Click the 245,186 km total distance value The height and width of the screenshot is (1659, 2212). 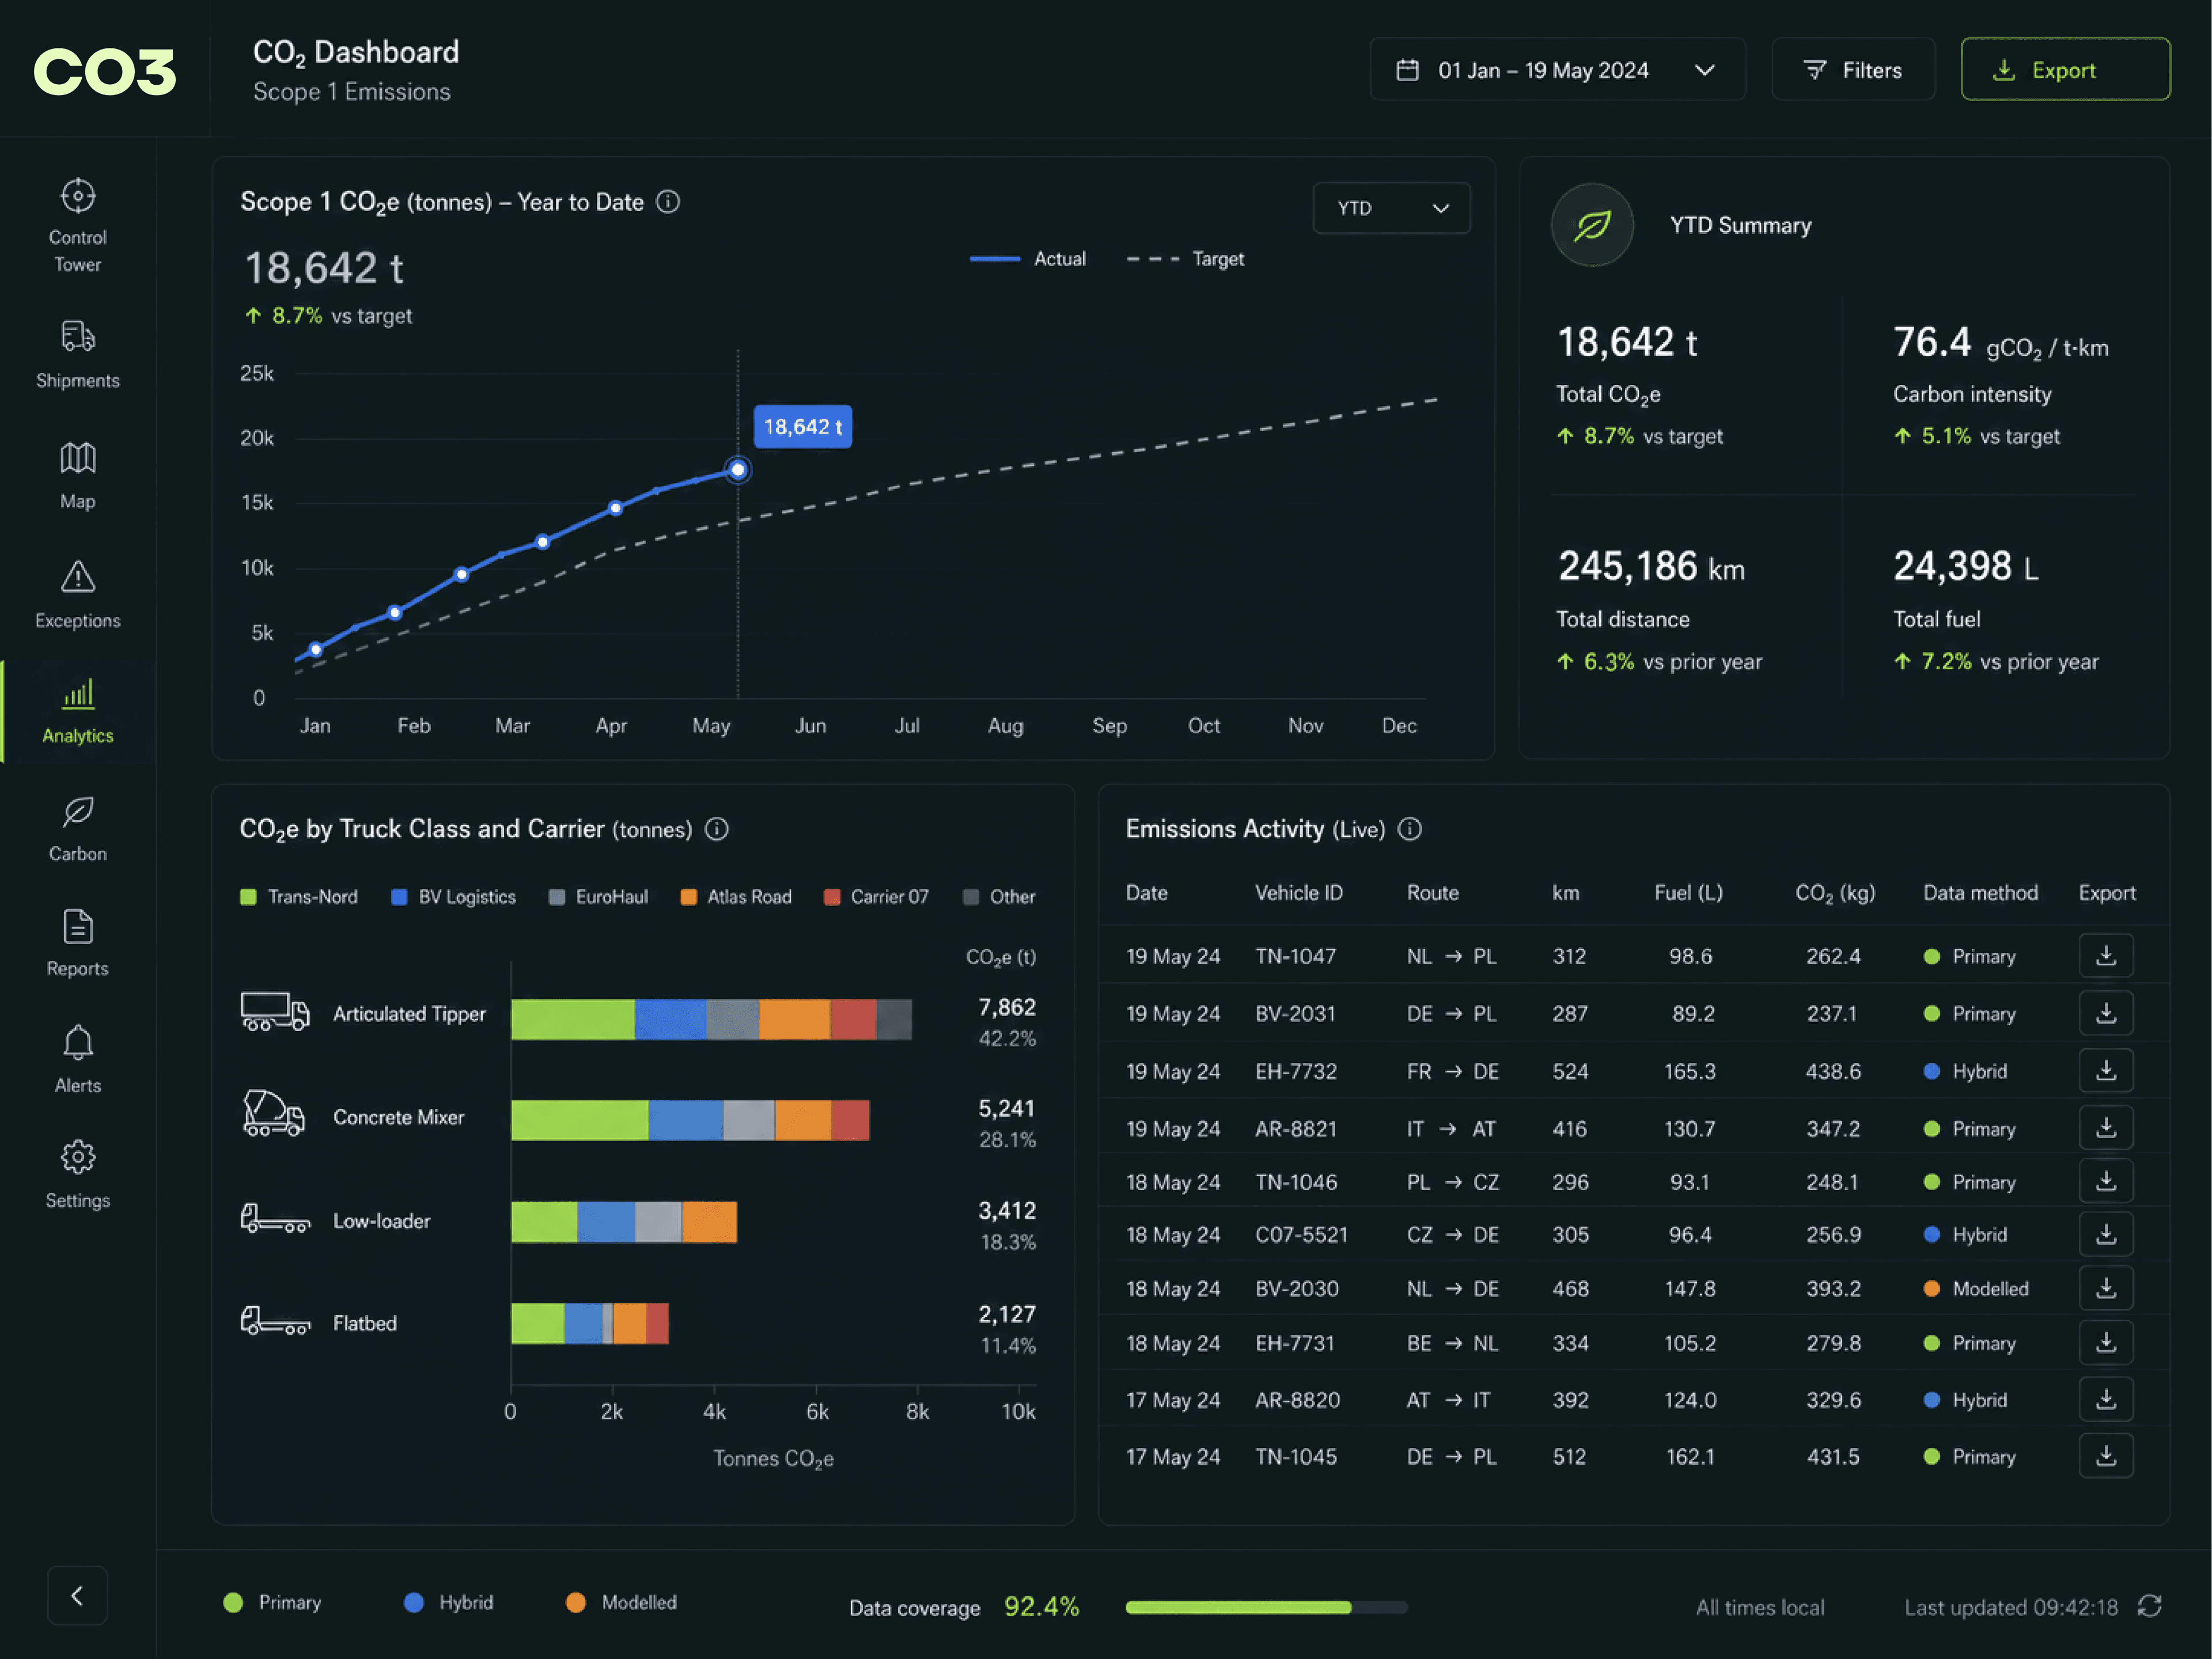click(1652, 567)
